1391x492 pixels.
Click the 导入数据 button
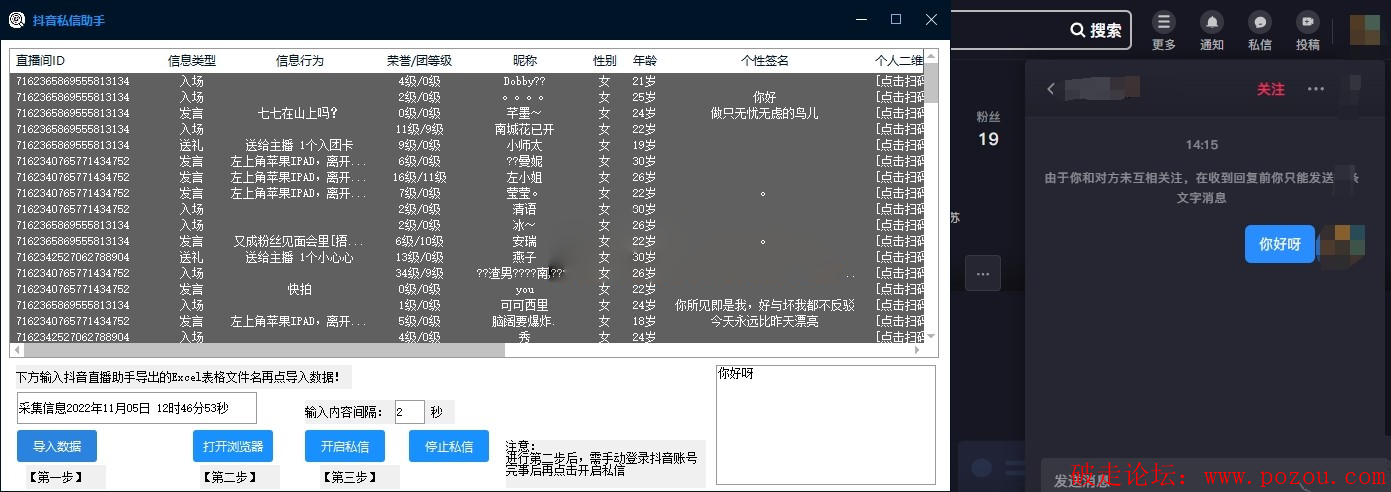pyautogui.click(x=56, y=446)
